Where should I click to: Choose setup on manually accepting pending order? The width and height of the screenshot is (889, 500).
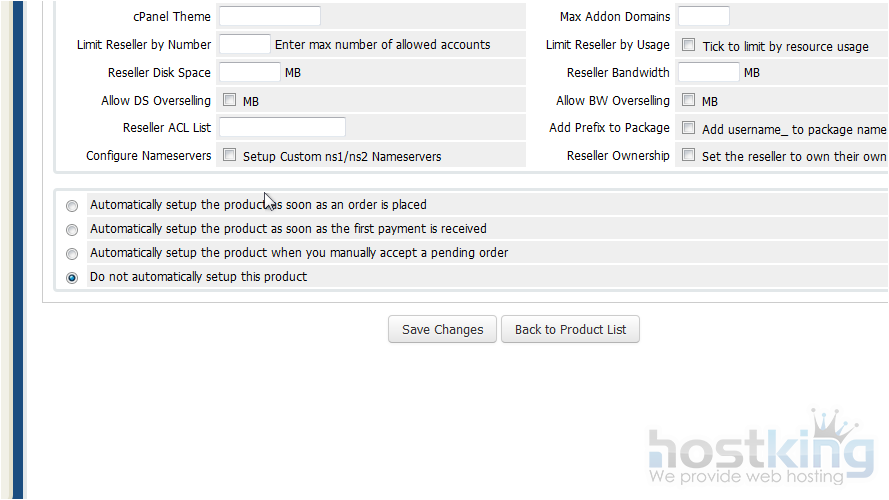[72, 254]
